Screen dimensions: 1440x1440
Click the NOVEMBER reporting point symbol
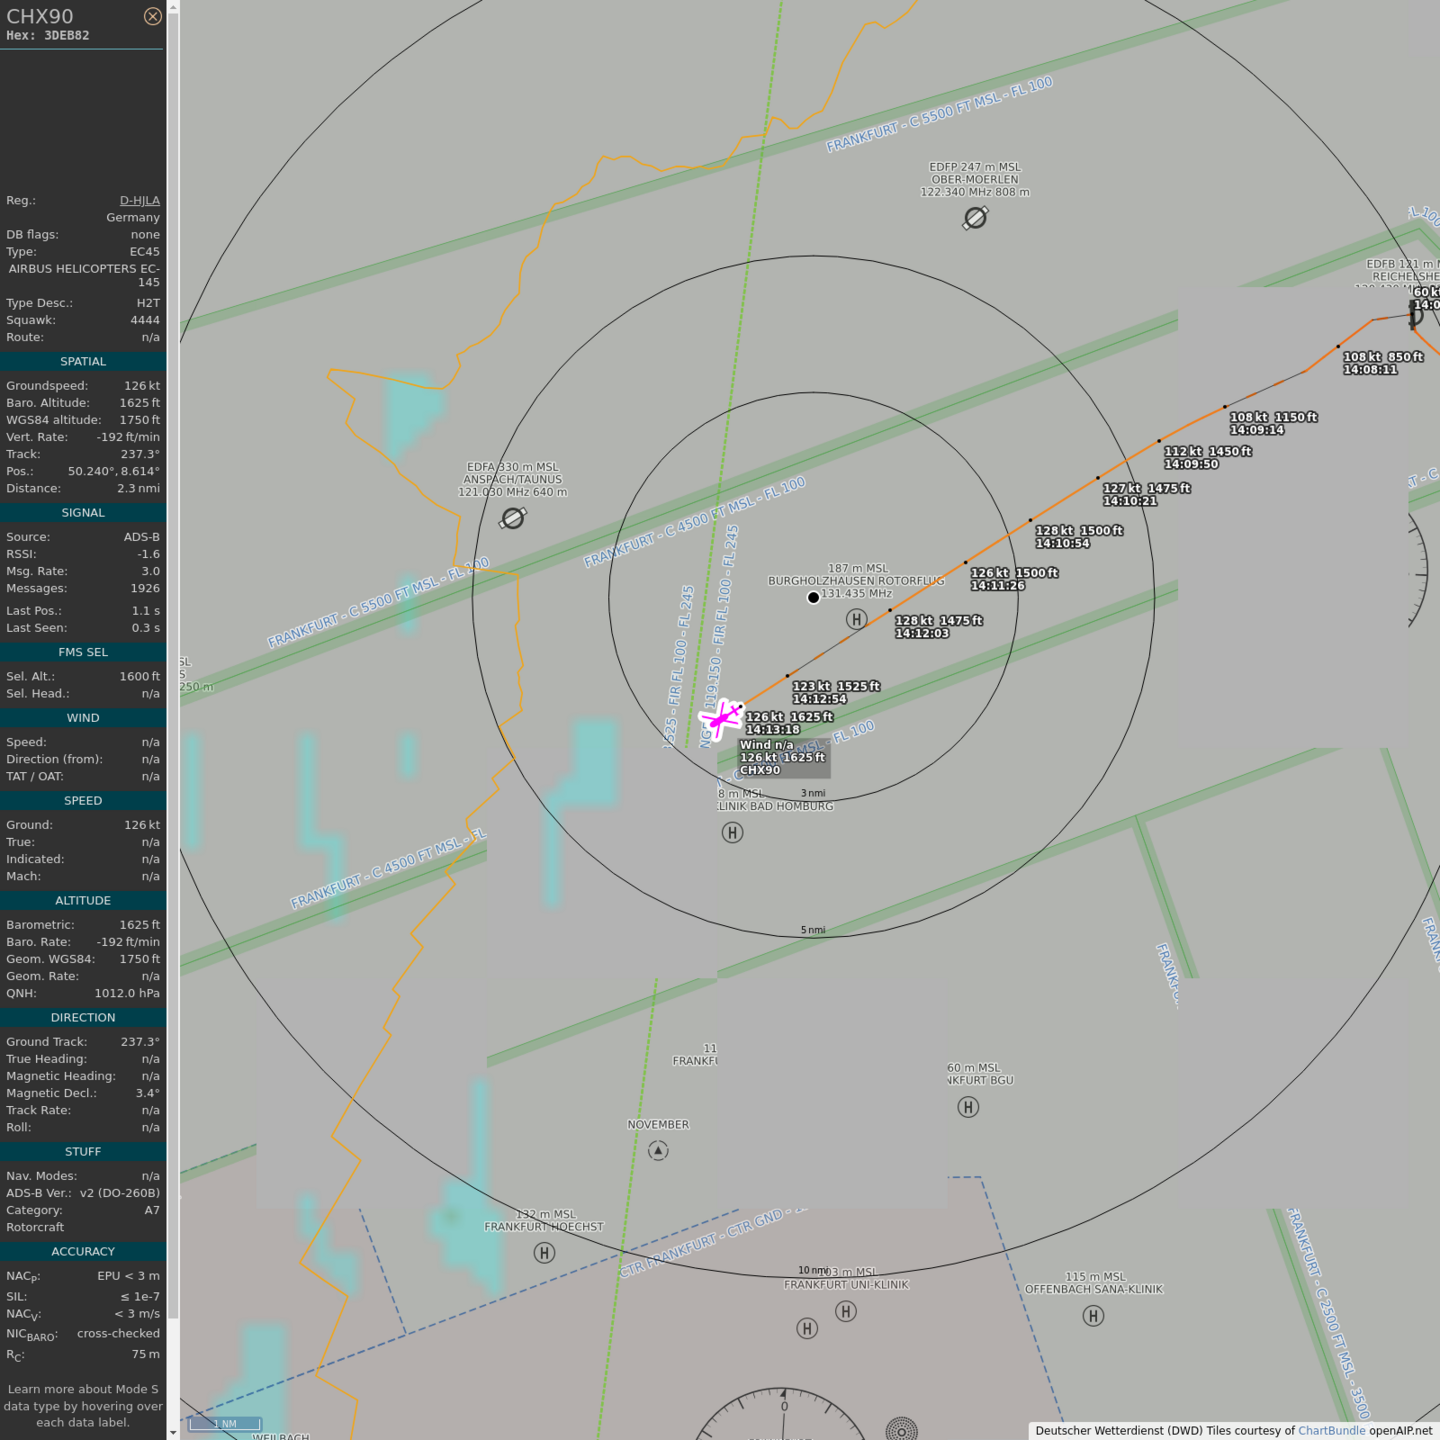658,1151
